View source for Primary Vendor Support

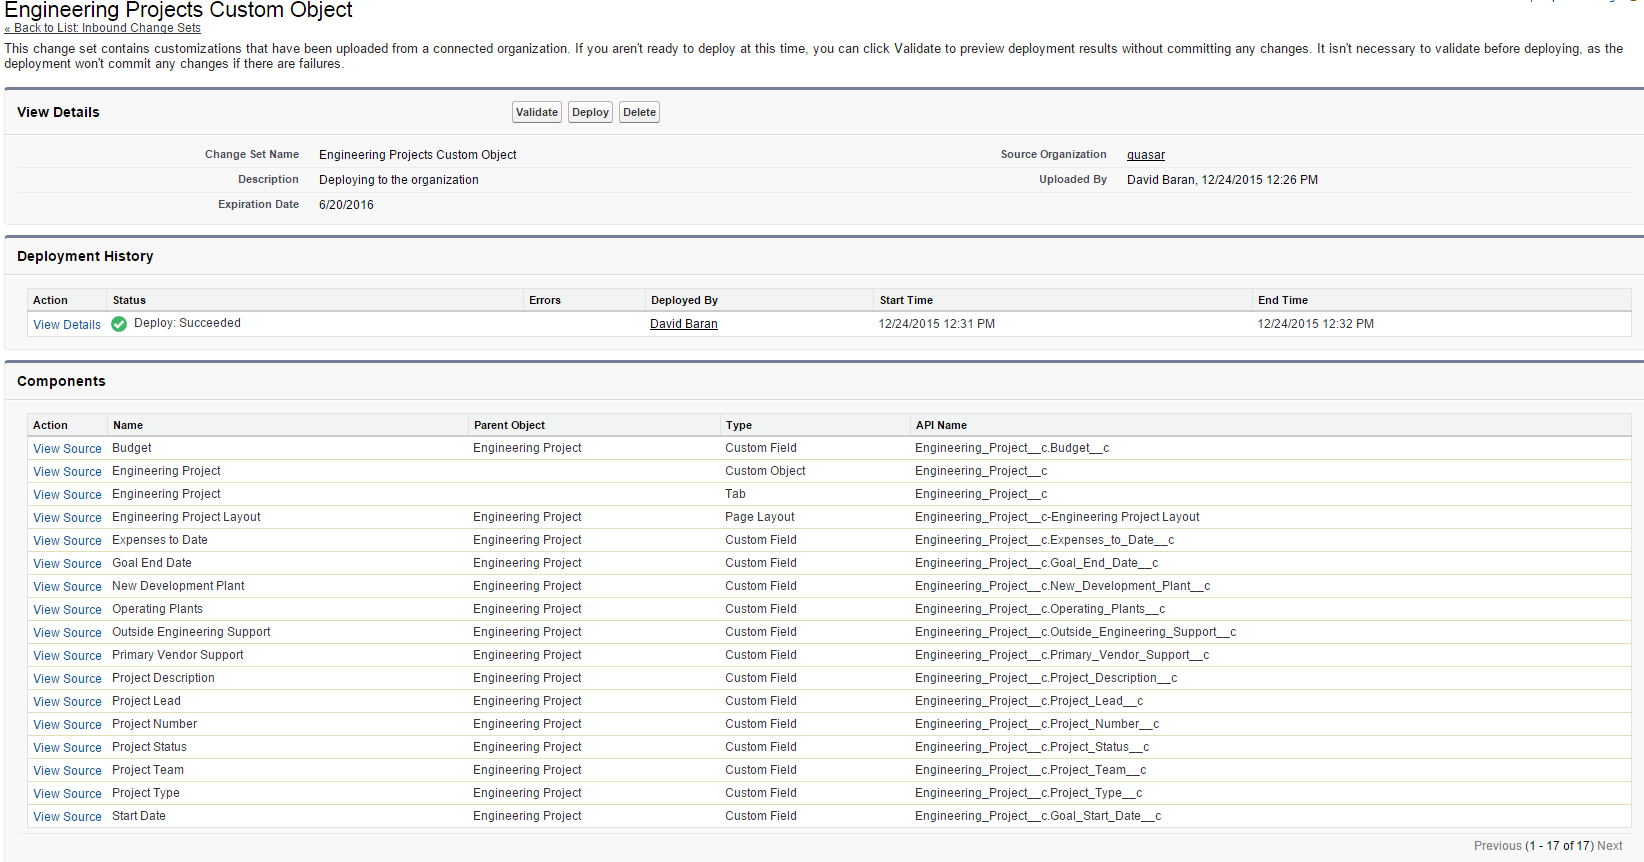click(x=67, y=656)
